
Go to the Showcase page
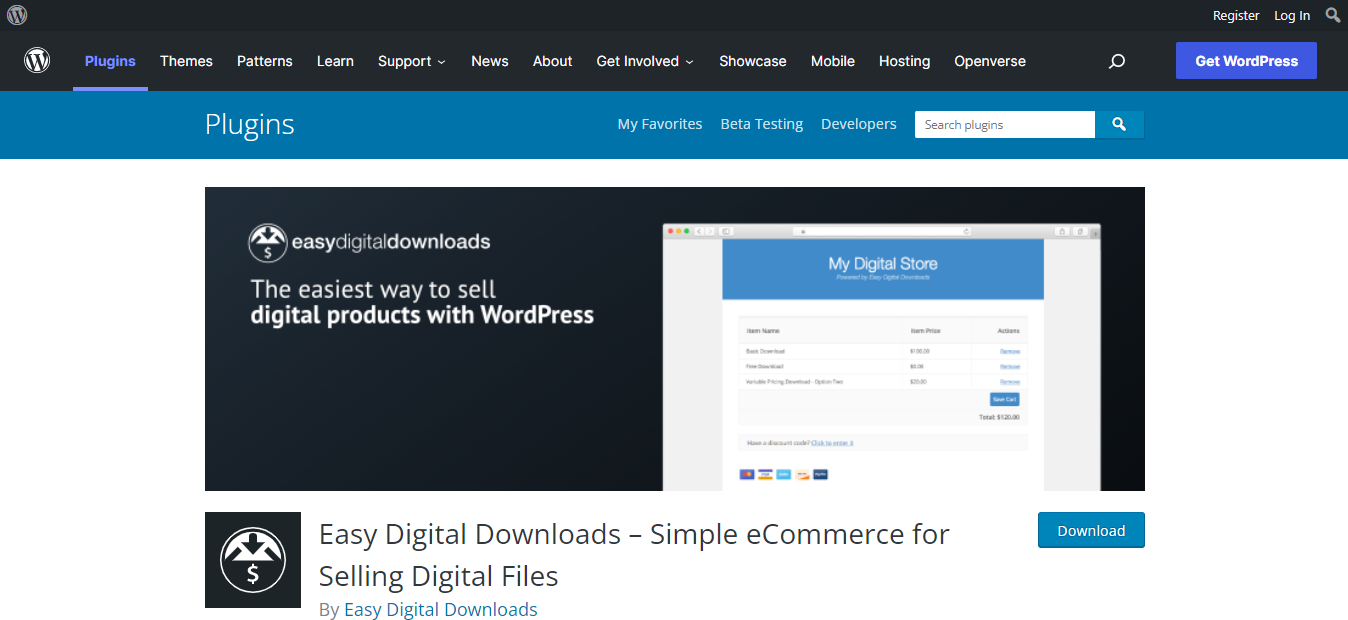[x=753, y=61]
